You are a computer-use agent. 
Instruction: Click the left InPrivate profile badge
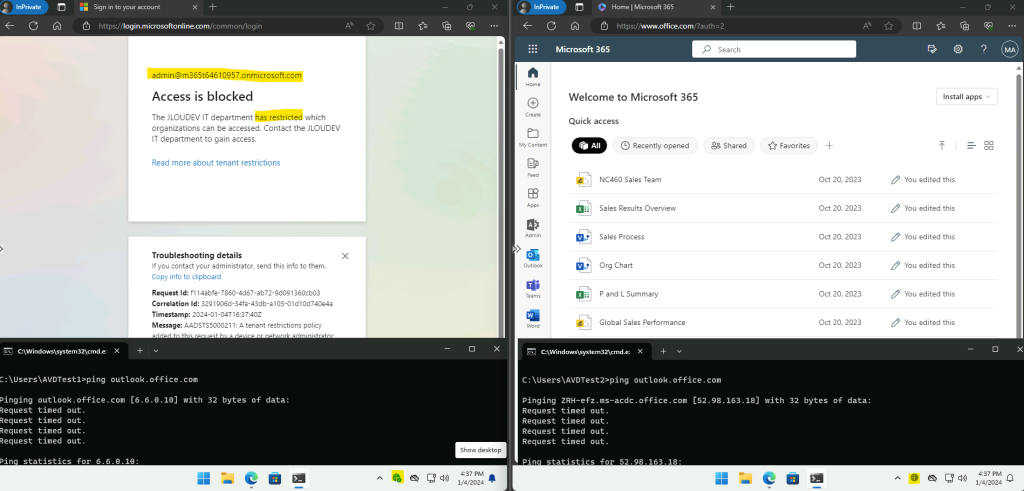[x=24, y=7]
